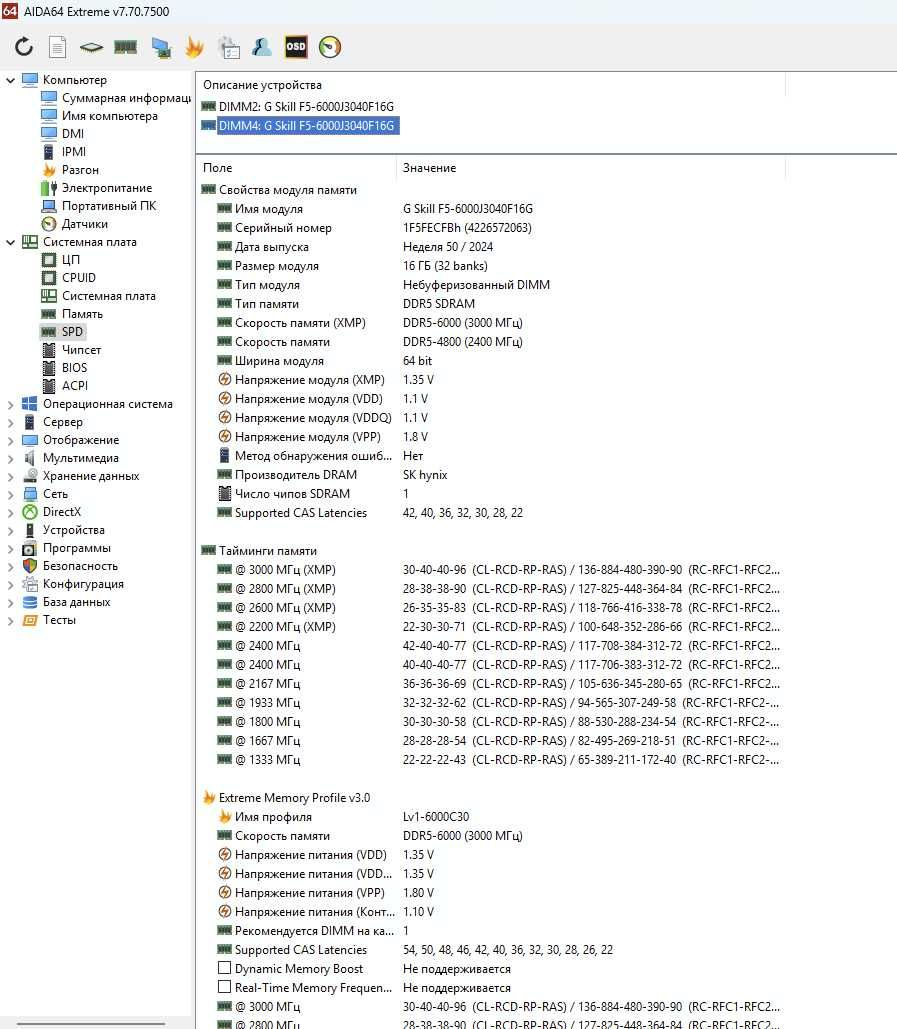The width and height of the screenshot is (897, 1029).
Task: Select the Имя профиля row
Action: [492, 816]
